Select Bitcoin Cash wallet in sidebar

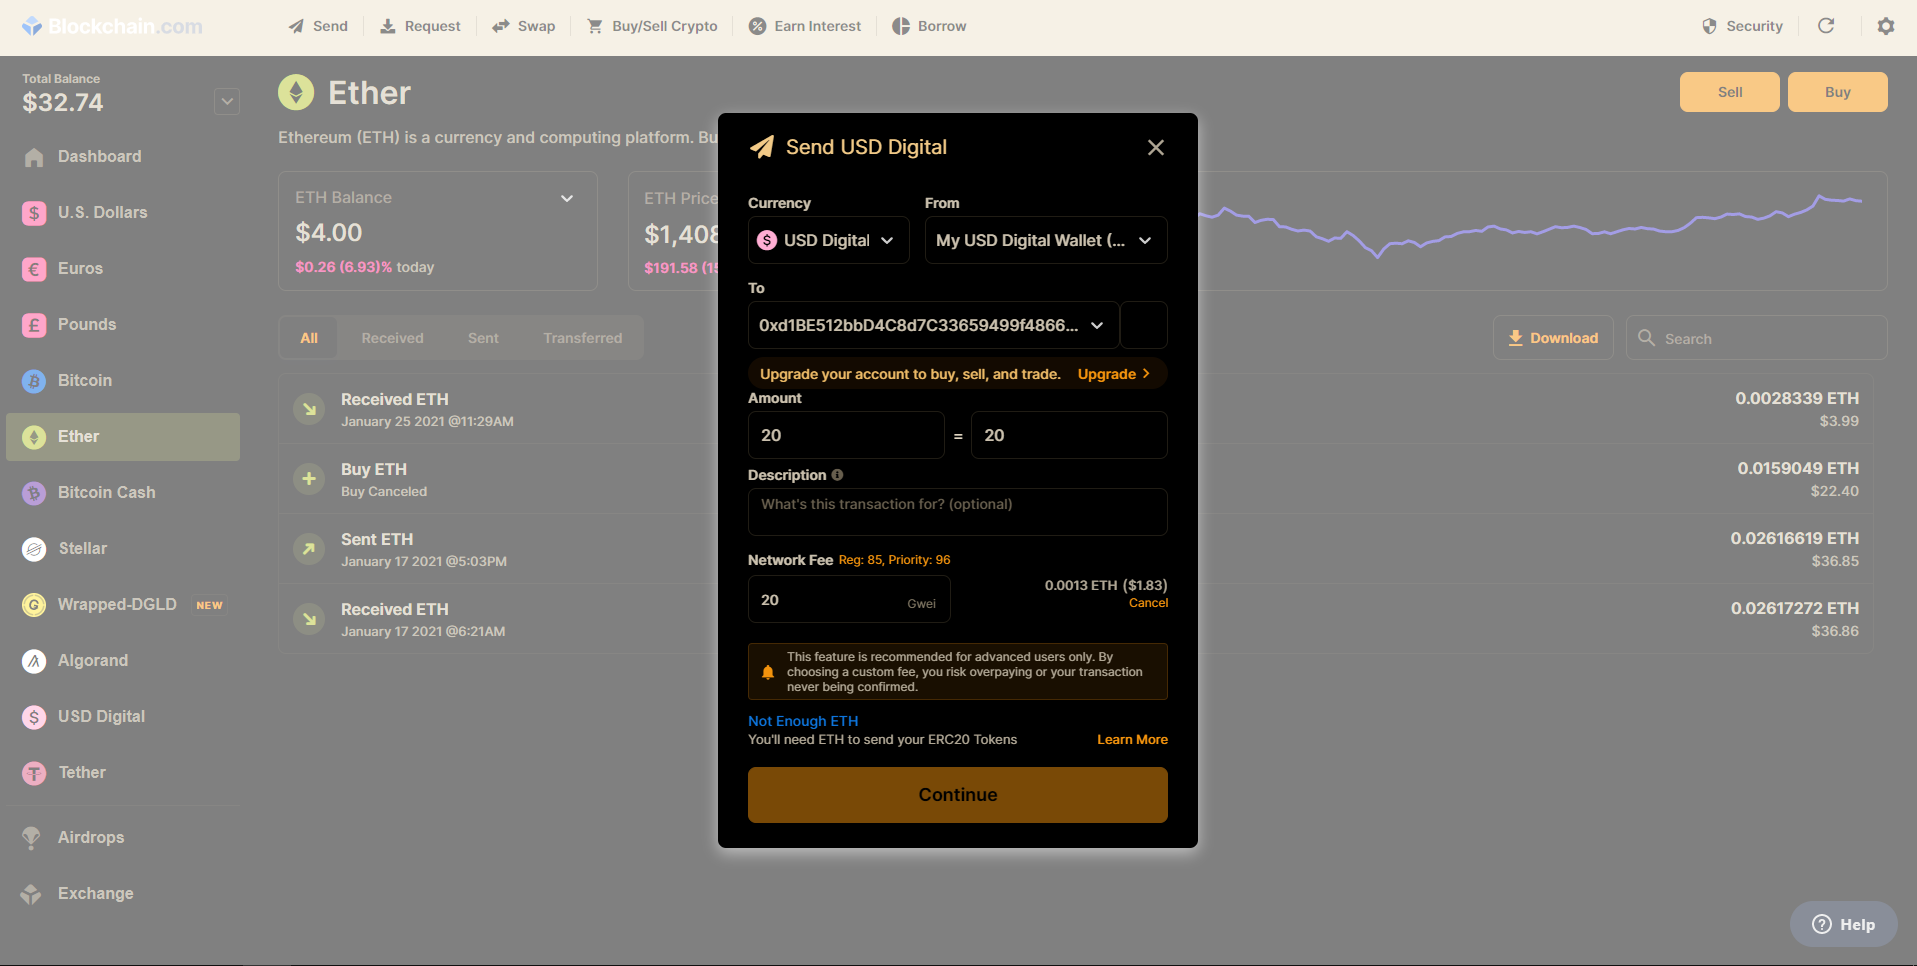point(123,493)
